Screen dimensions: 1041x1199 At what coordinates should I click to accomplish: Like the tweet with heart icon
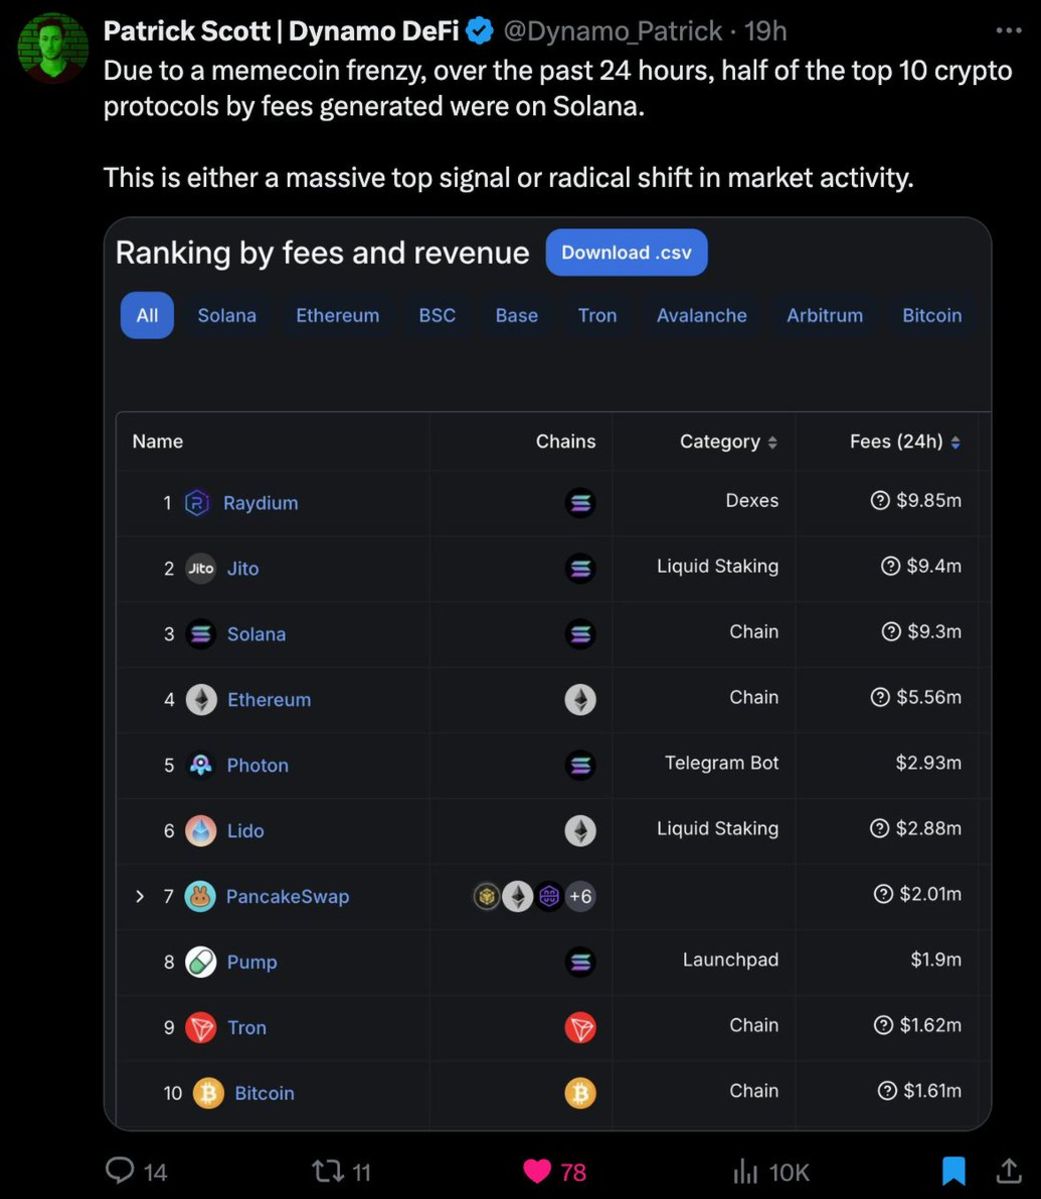tap(537, 1170)
